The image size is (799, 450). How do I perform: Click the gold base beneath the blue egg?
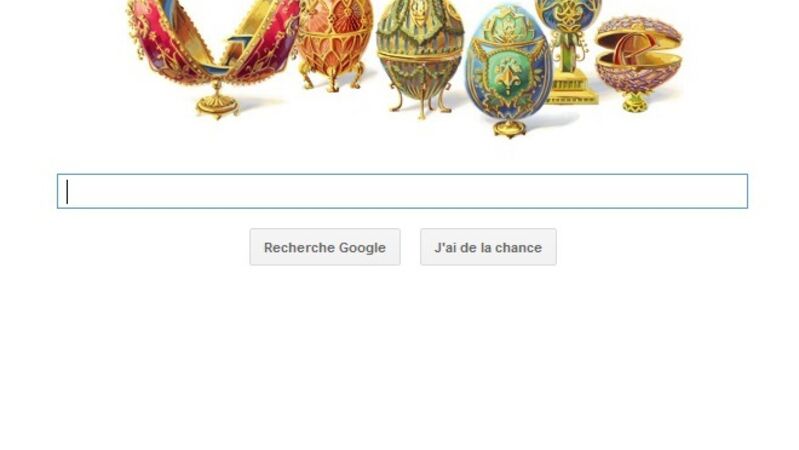(x=509, y=127)
